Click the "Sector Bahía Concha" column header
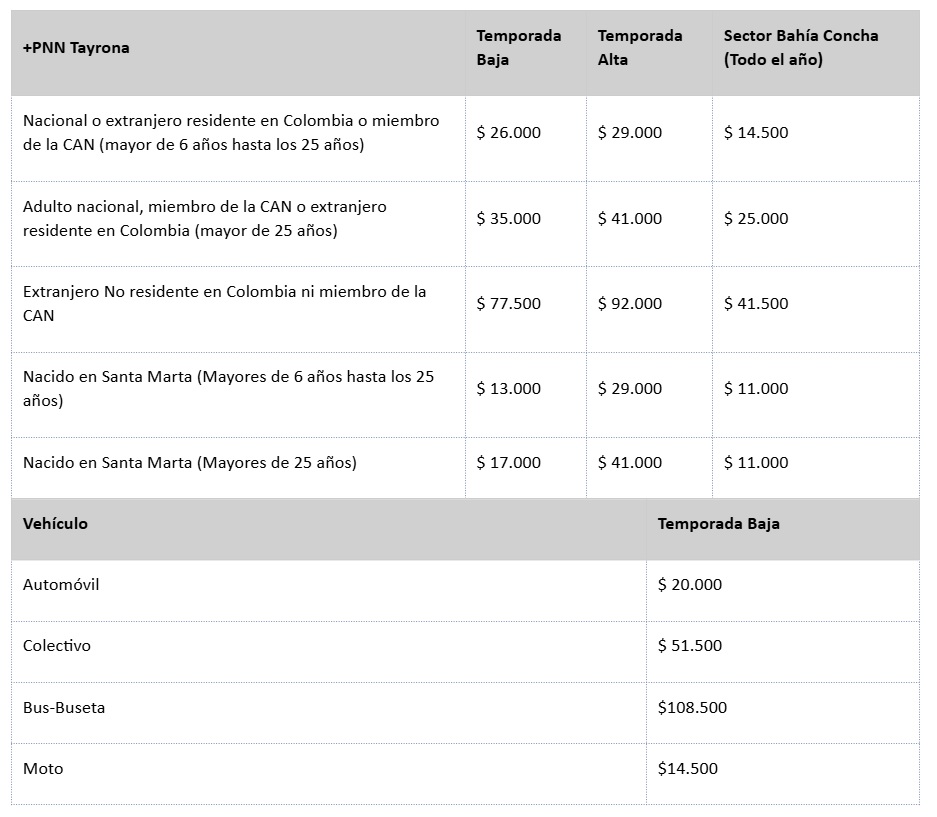This screenshot has width=937, height=817. pyautogui.click(x=801, y=48)
